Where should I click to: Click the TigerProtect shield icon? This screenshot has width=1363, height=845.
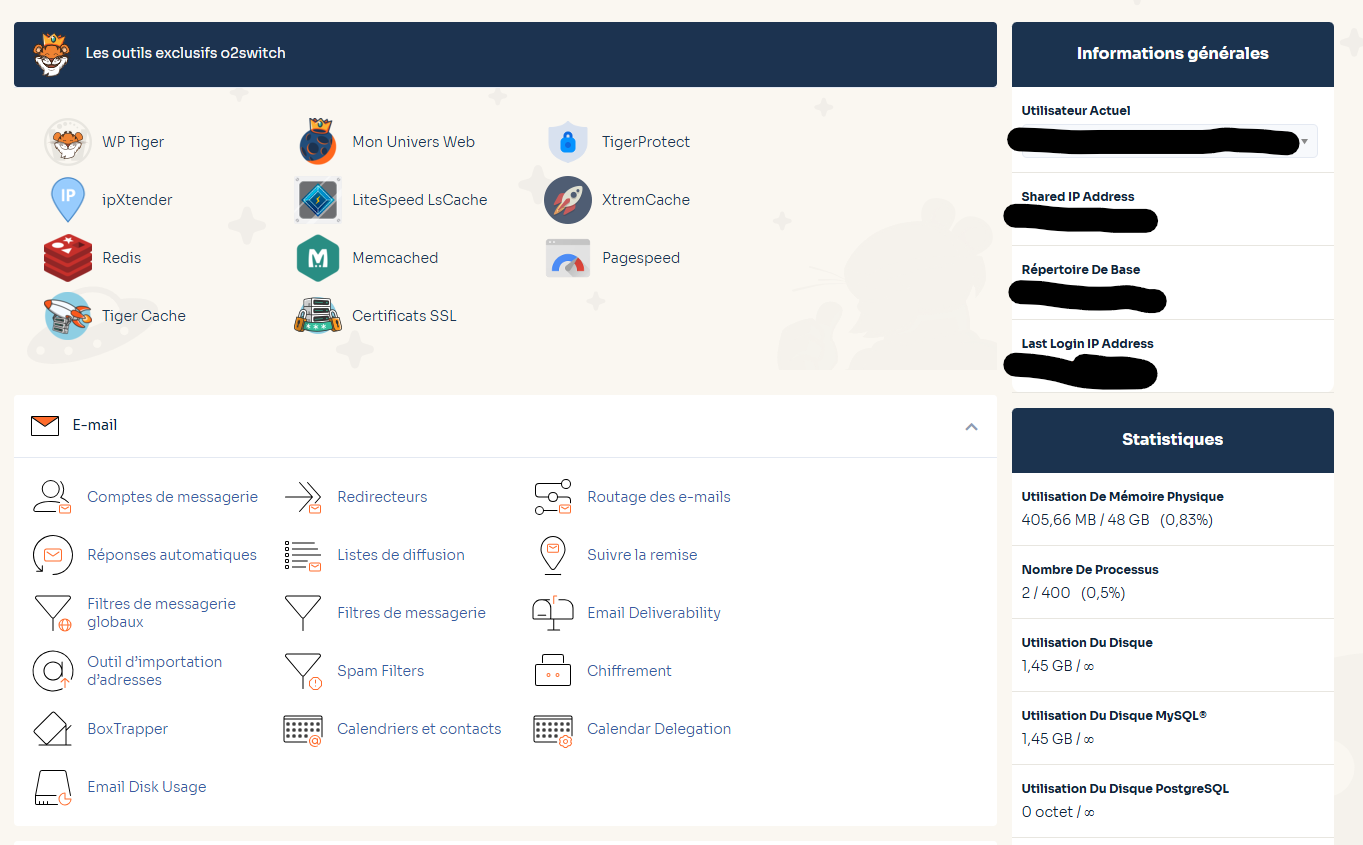point(568,142)
